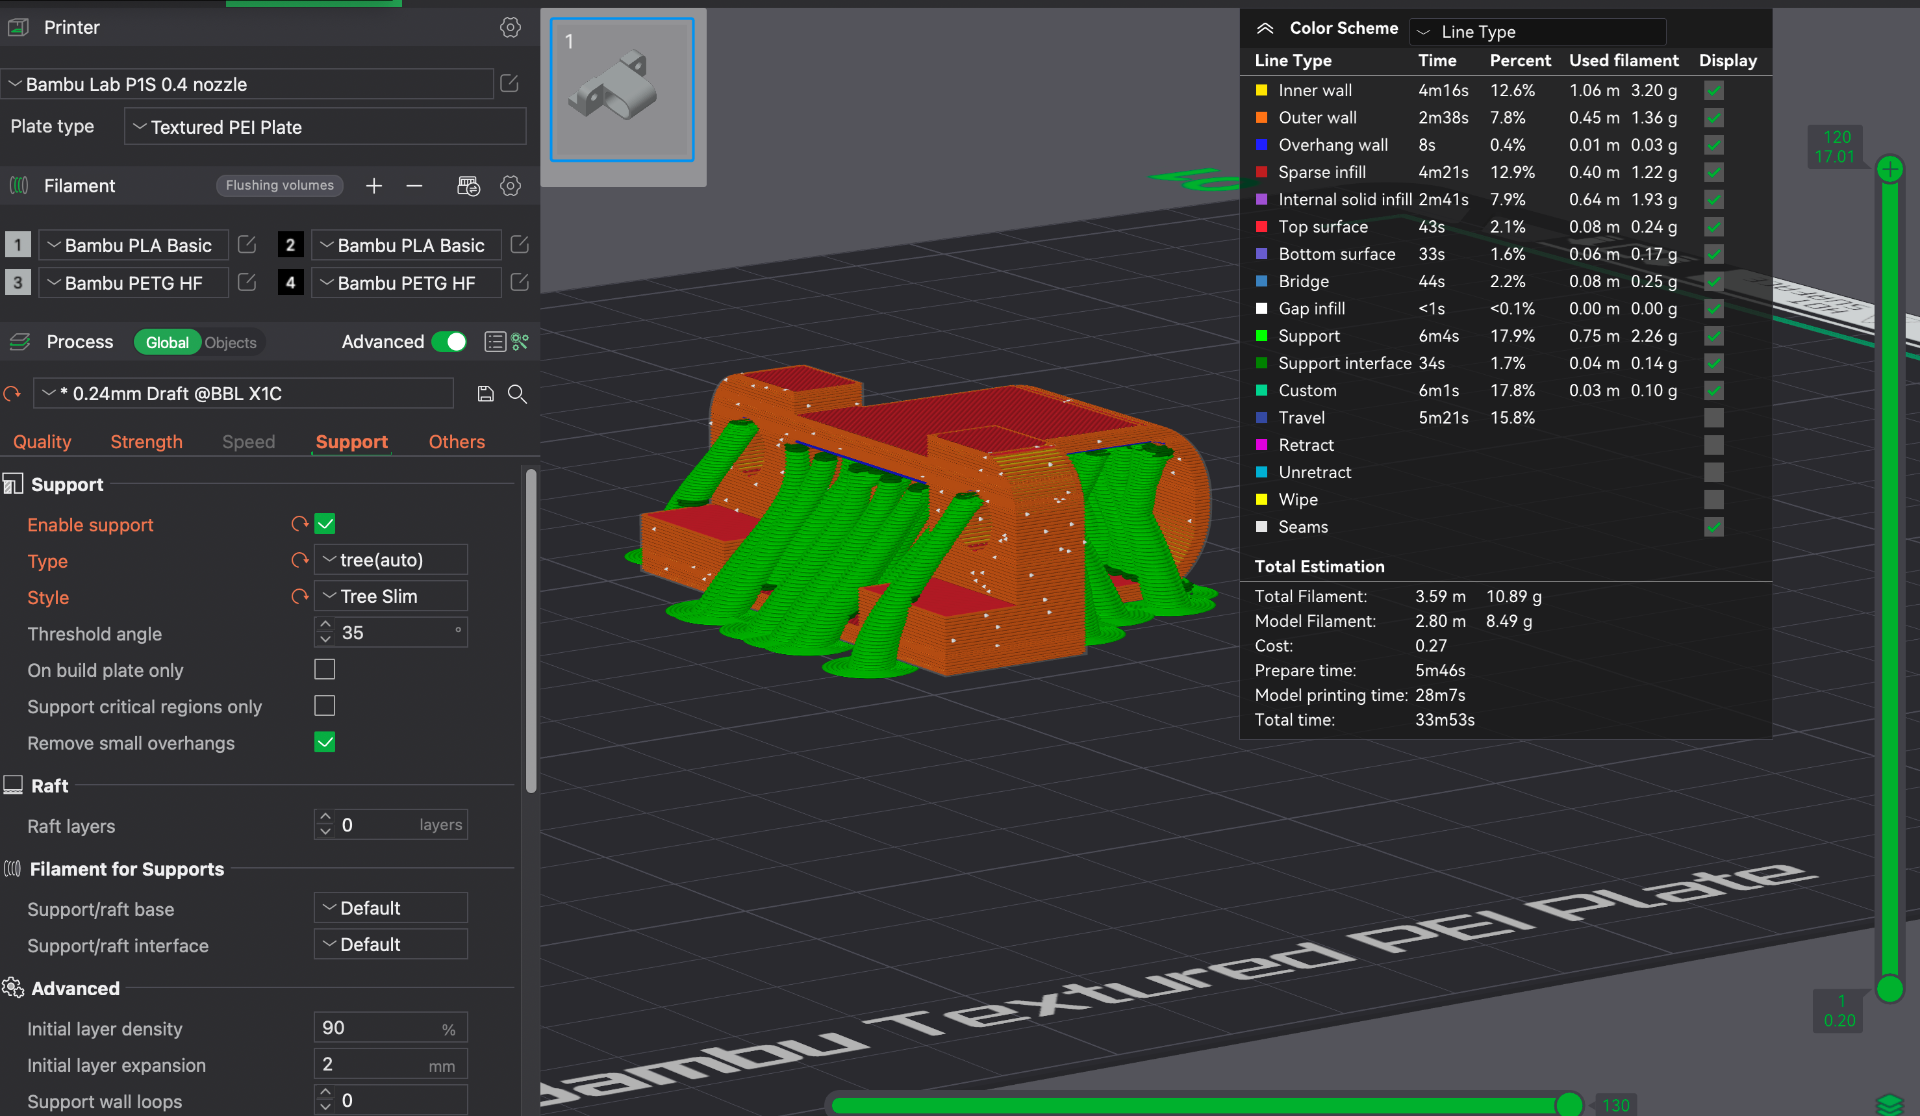Edit filament slot 2 Bambu PLA Basic

point(519,244)
